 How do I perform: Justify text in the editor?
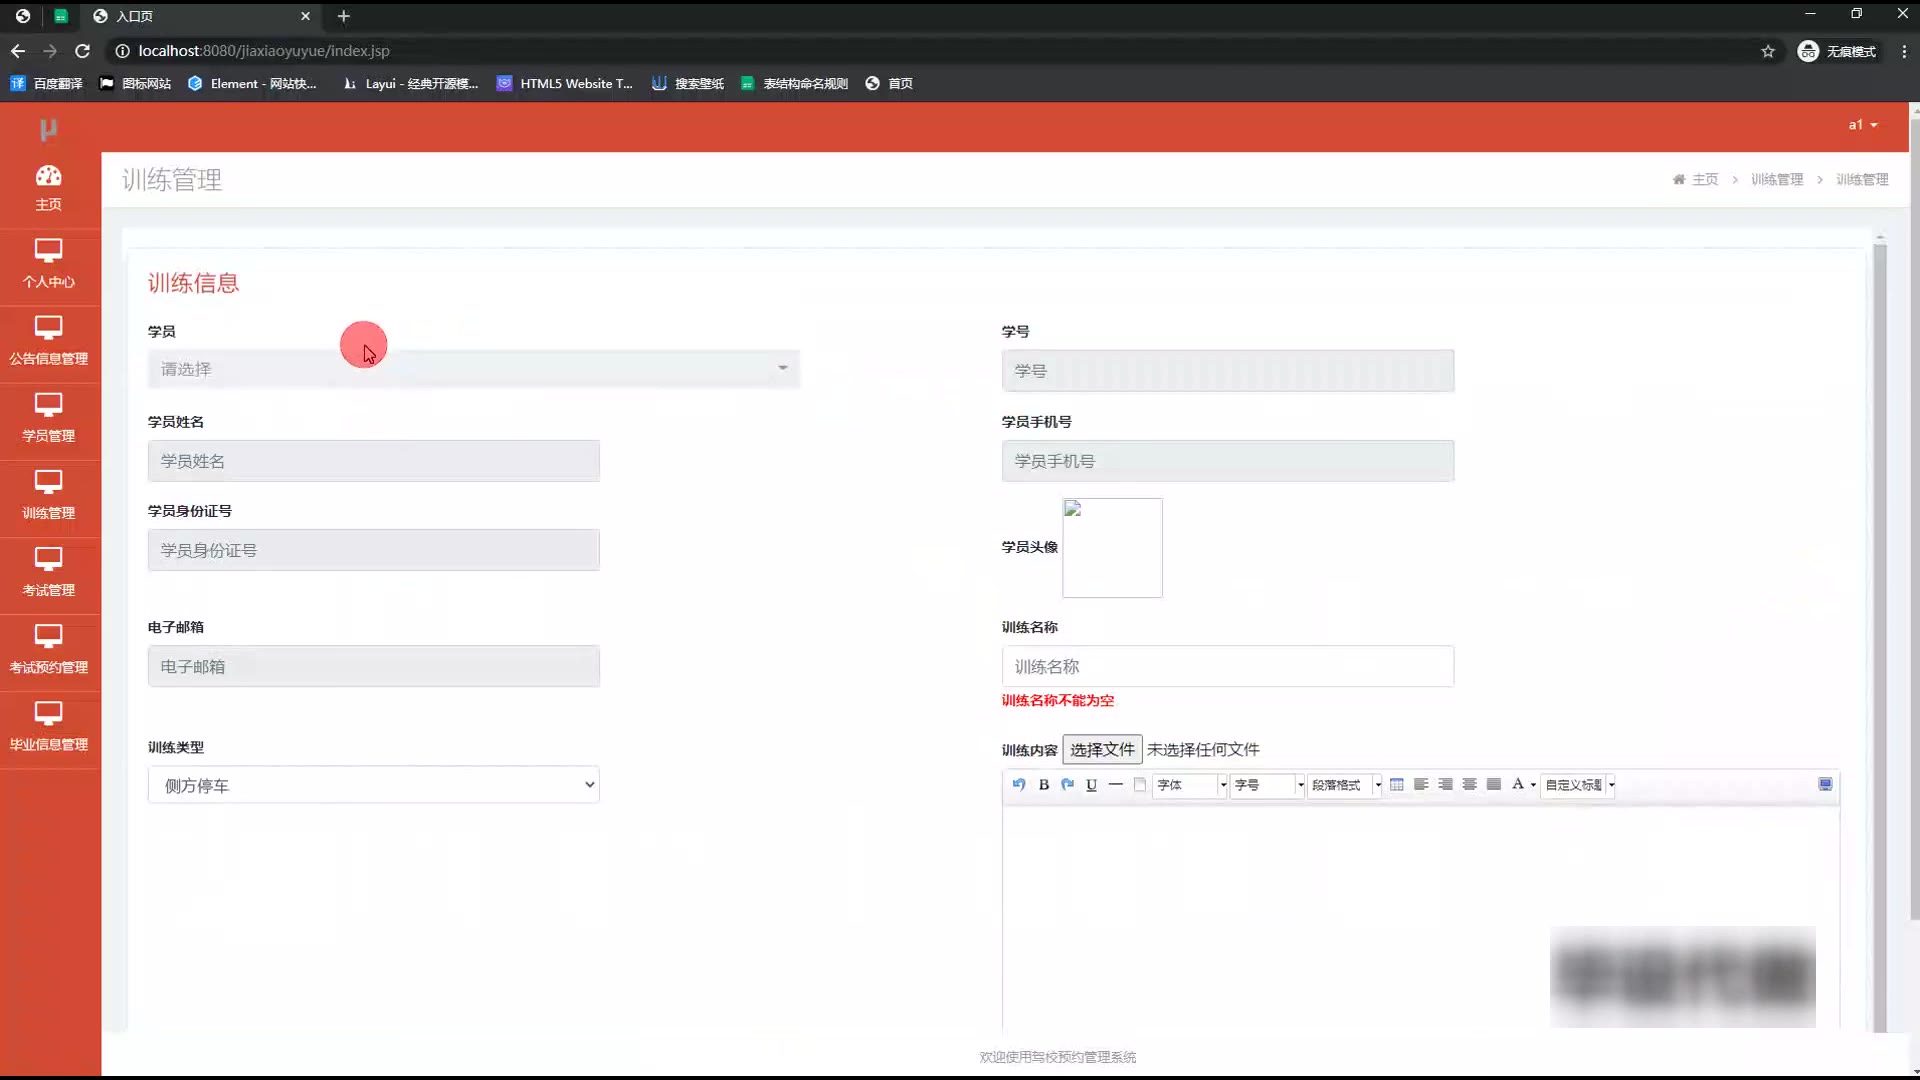[1494, 785]
